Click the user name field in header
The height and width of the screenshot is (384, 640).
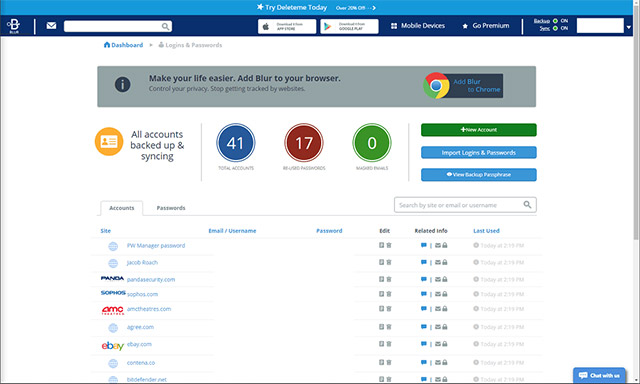pos(600,26)
